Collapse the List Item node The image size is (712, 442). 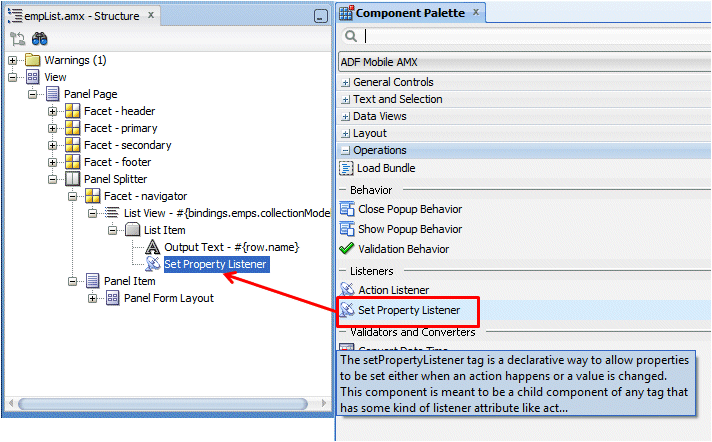tap(113, 230)
